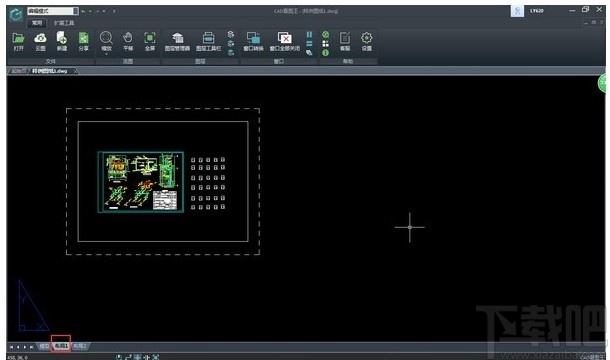The width and height of the screenshot is (610, 360).
Task: Open the edit mode combo box
Action: (53, 11)
